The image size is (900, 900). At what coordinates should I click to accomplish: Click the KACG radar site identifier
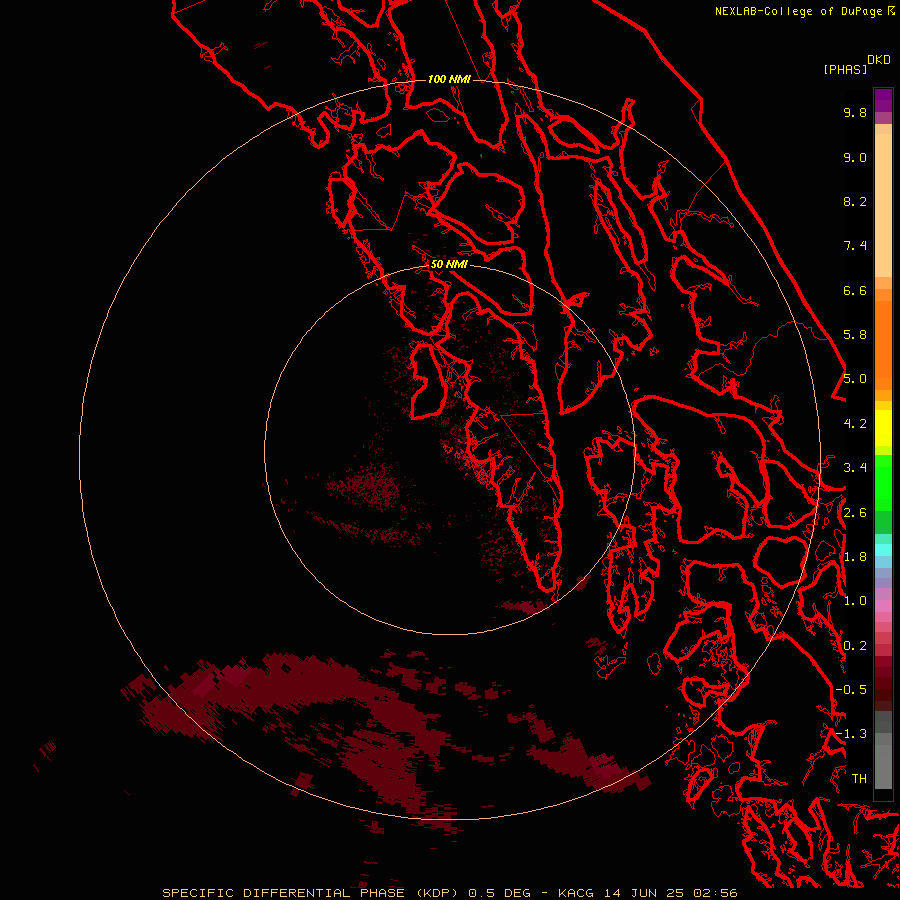[575, 893]
